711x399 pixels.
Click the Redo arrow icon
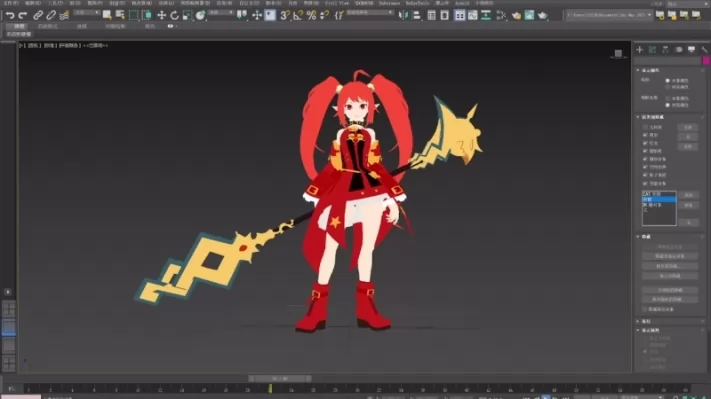(x=22, y=15)
